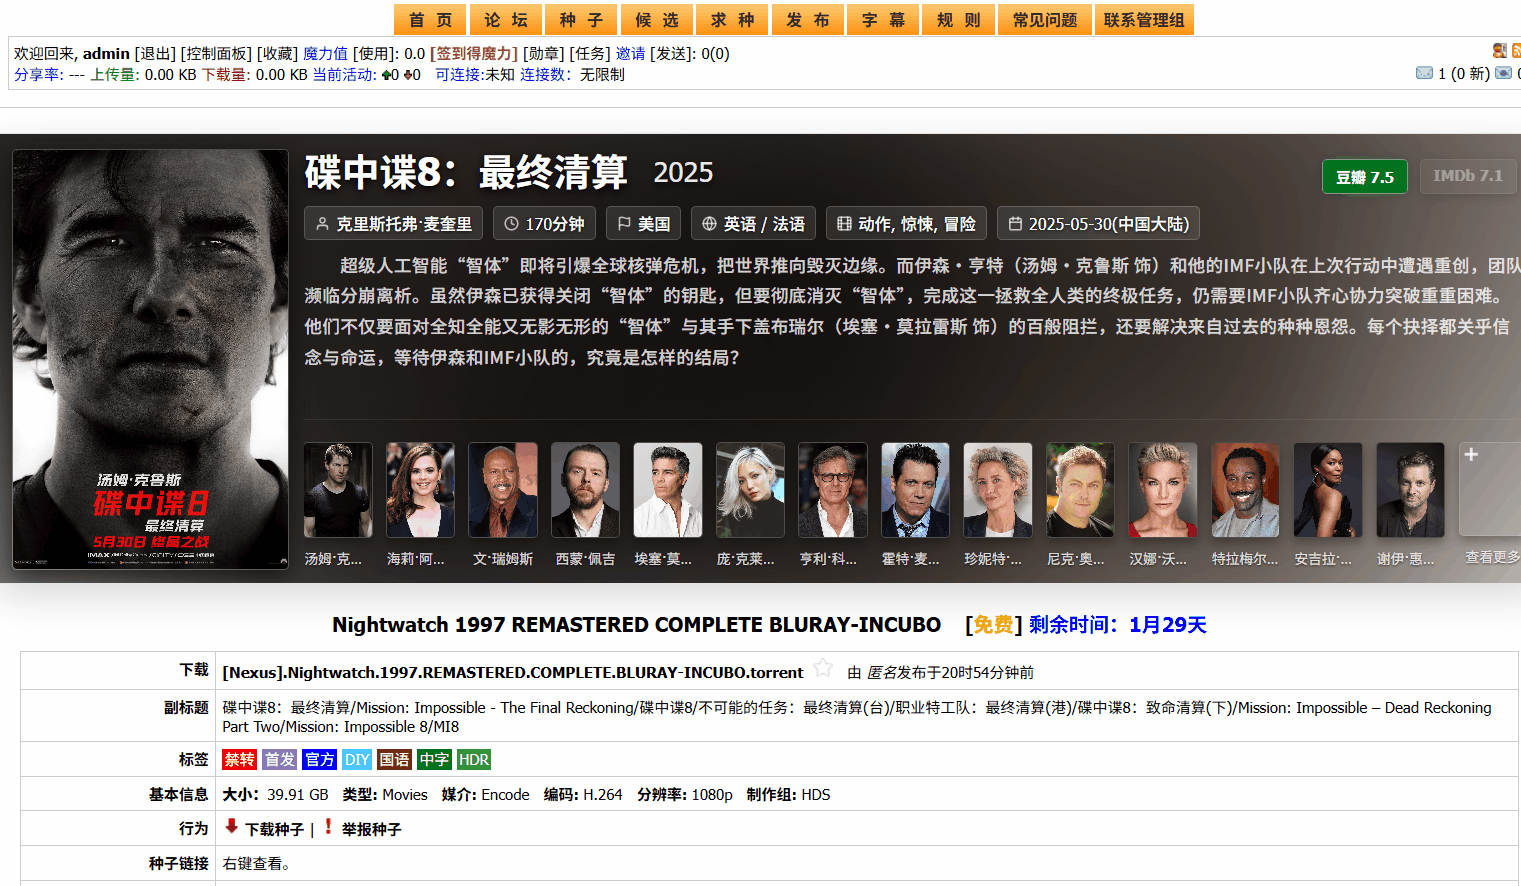Click the 英语 / 法语 language tag
1521x886 pixels.
tap(753, 223)
